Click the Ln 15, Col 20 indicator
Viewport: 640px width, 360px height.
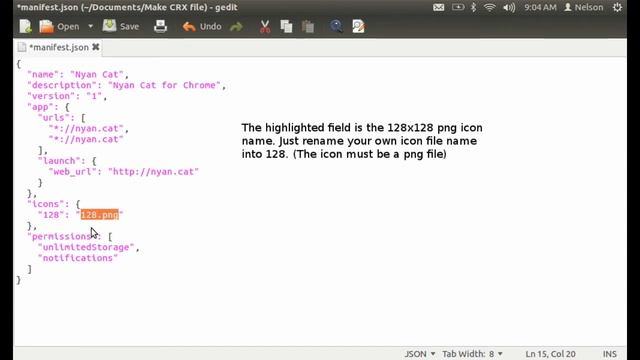[x=550, y=354]
